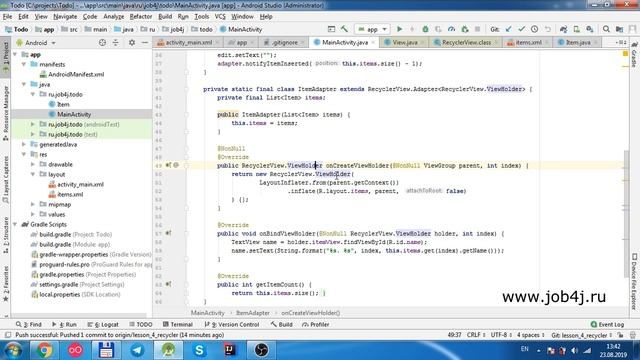The width and height of the screenshot is (640, 360).
Task: Expand the mipmap folder
Action: tap(33, 204)
